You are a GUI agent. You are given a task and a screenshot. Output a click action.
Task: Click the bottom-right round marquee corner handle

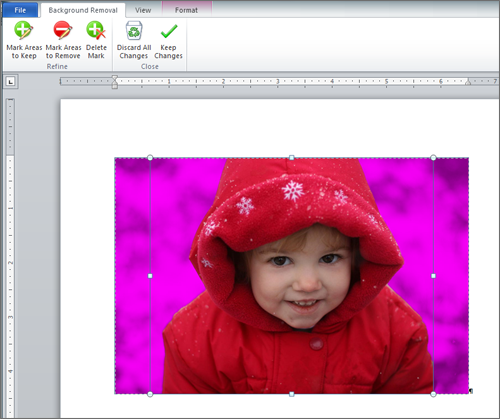pyautogui.click(x=433, y=394)
